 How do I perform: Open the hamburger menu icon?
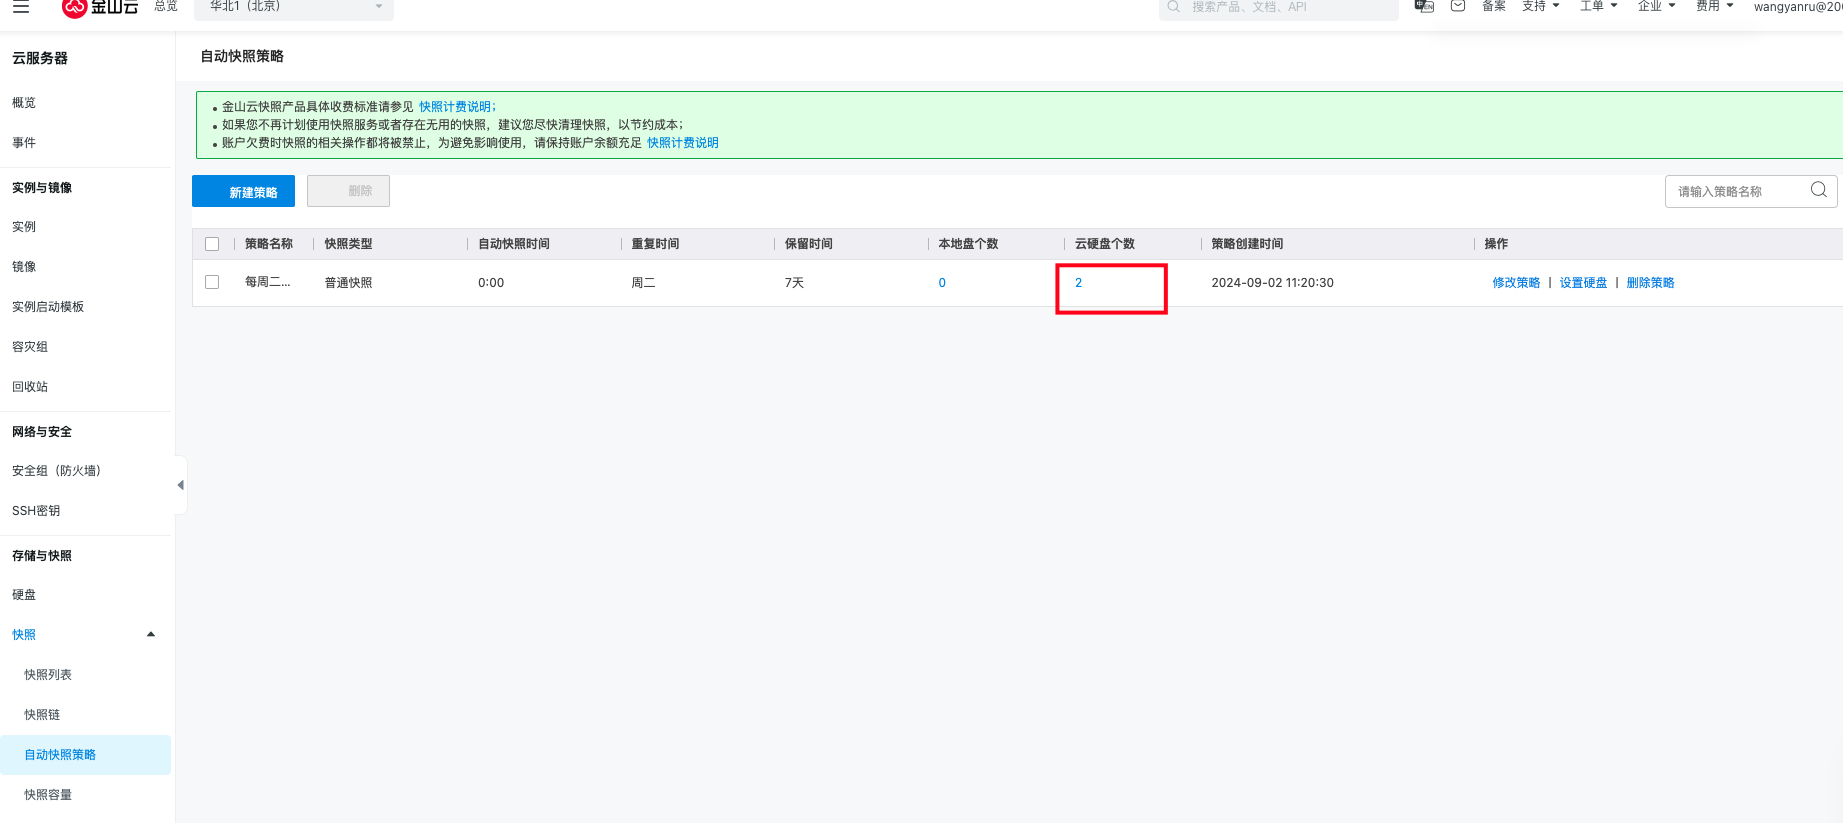point(21,7)
